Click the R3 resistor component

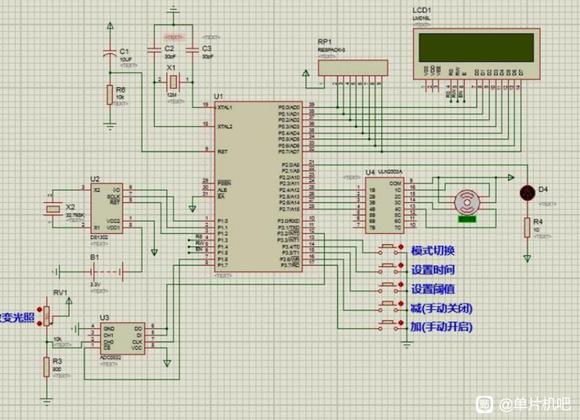click(47, 367)
